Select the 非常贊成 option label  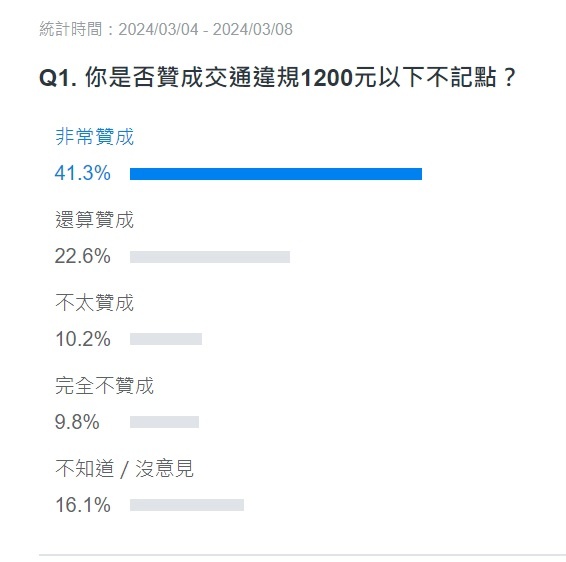[95, 137]
